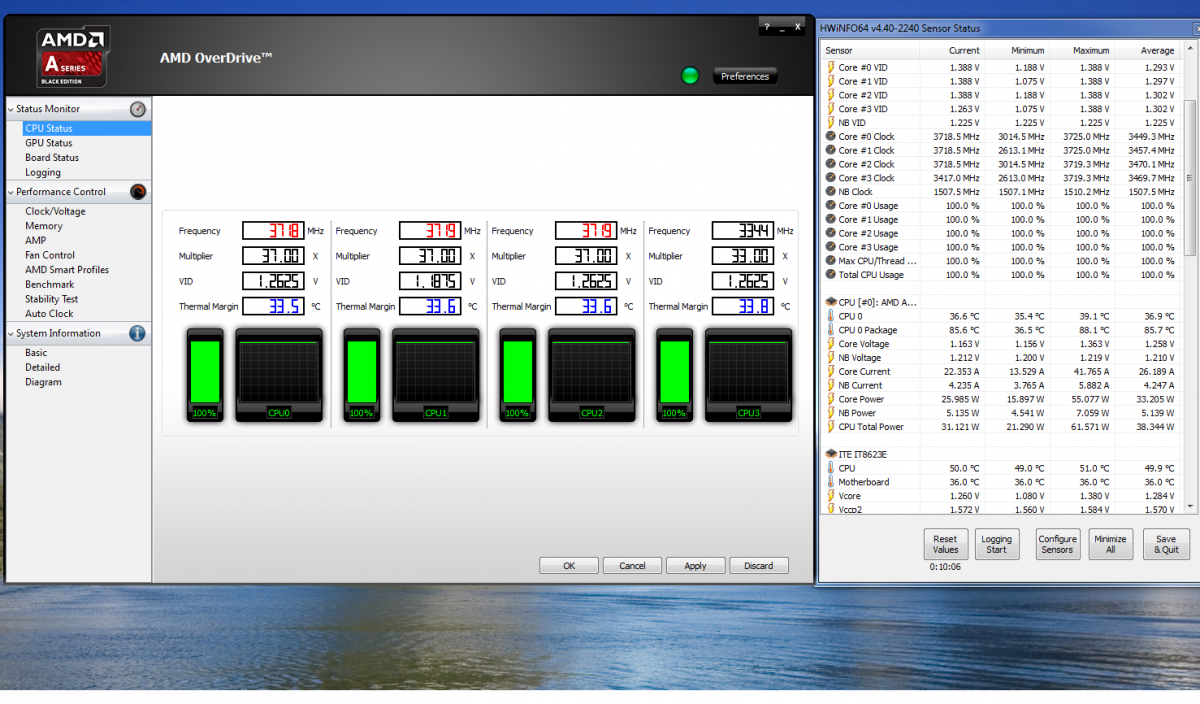Click the Discard button
Image resolution: width=1200 pixels, height=704 pixels.
[758, 566]
